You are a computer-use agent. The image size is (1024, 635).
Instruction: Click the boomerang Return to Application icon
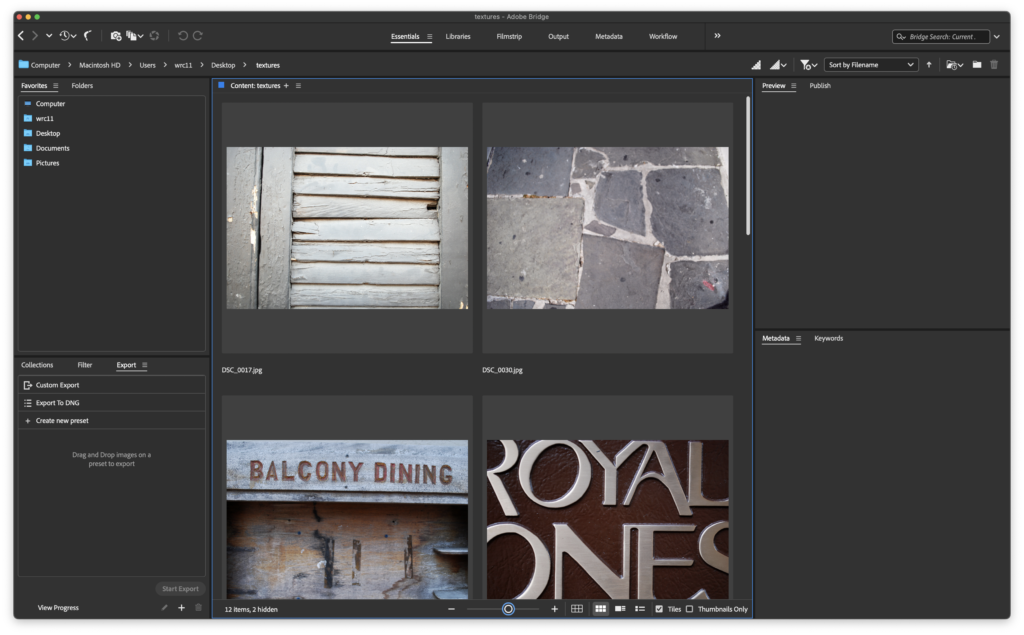pos(88,36)
